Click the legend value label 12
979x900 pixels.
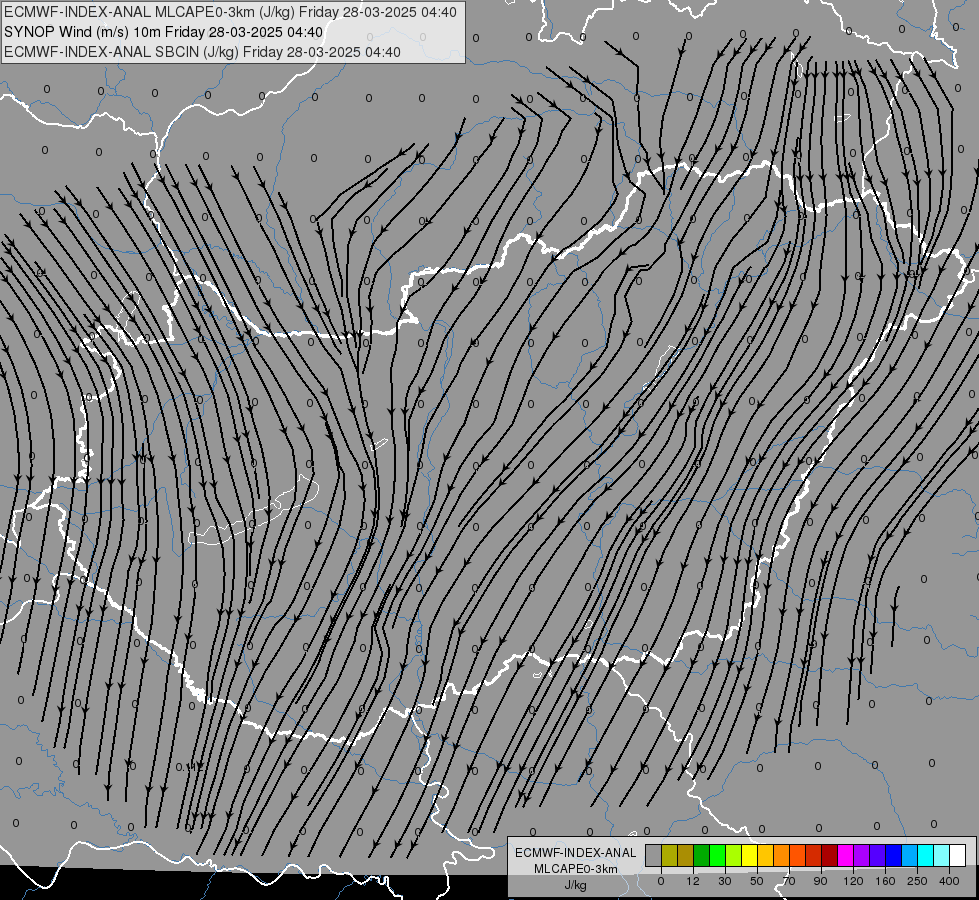click(x=692, y=881)
